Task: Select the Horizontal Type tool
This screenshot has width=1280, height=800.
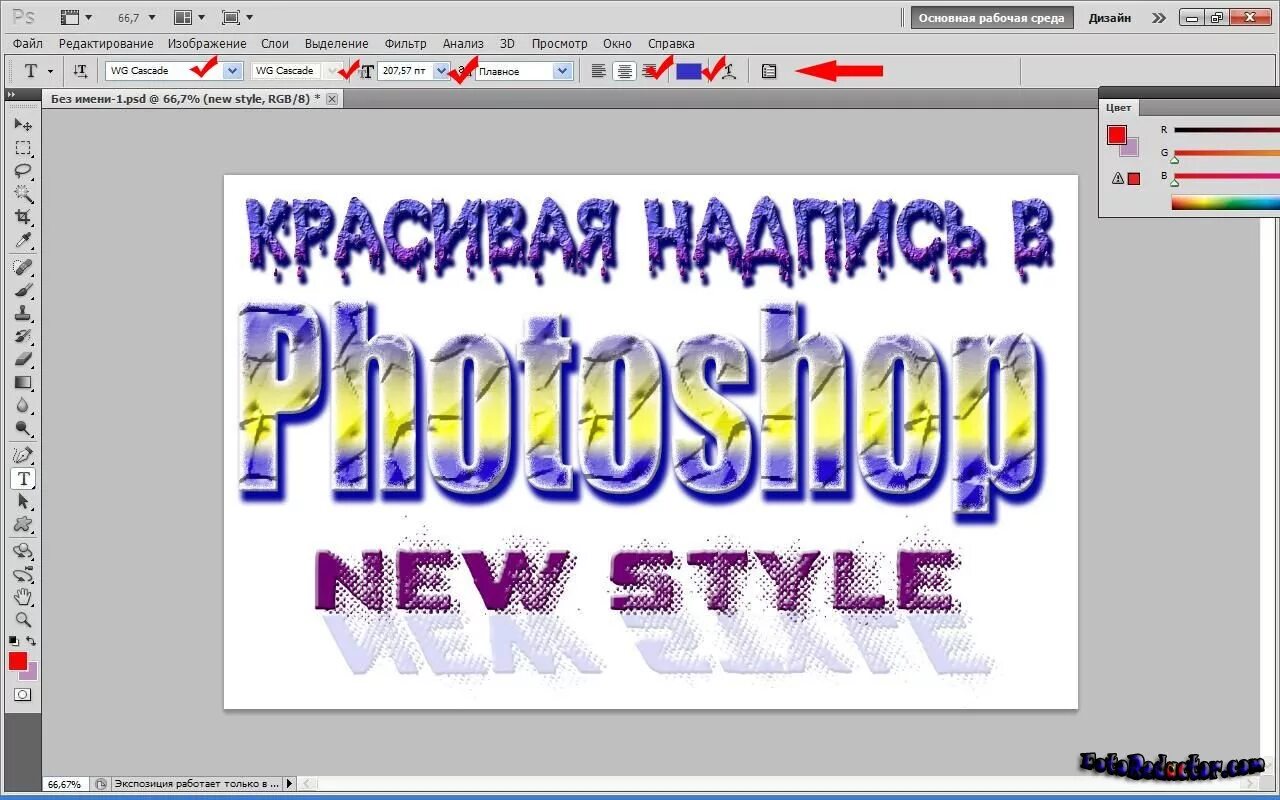Action: click(x=23, y=479)
